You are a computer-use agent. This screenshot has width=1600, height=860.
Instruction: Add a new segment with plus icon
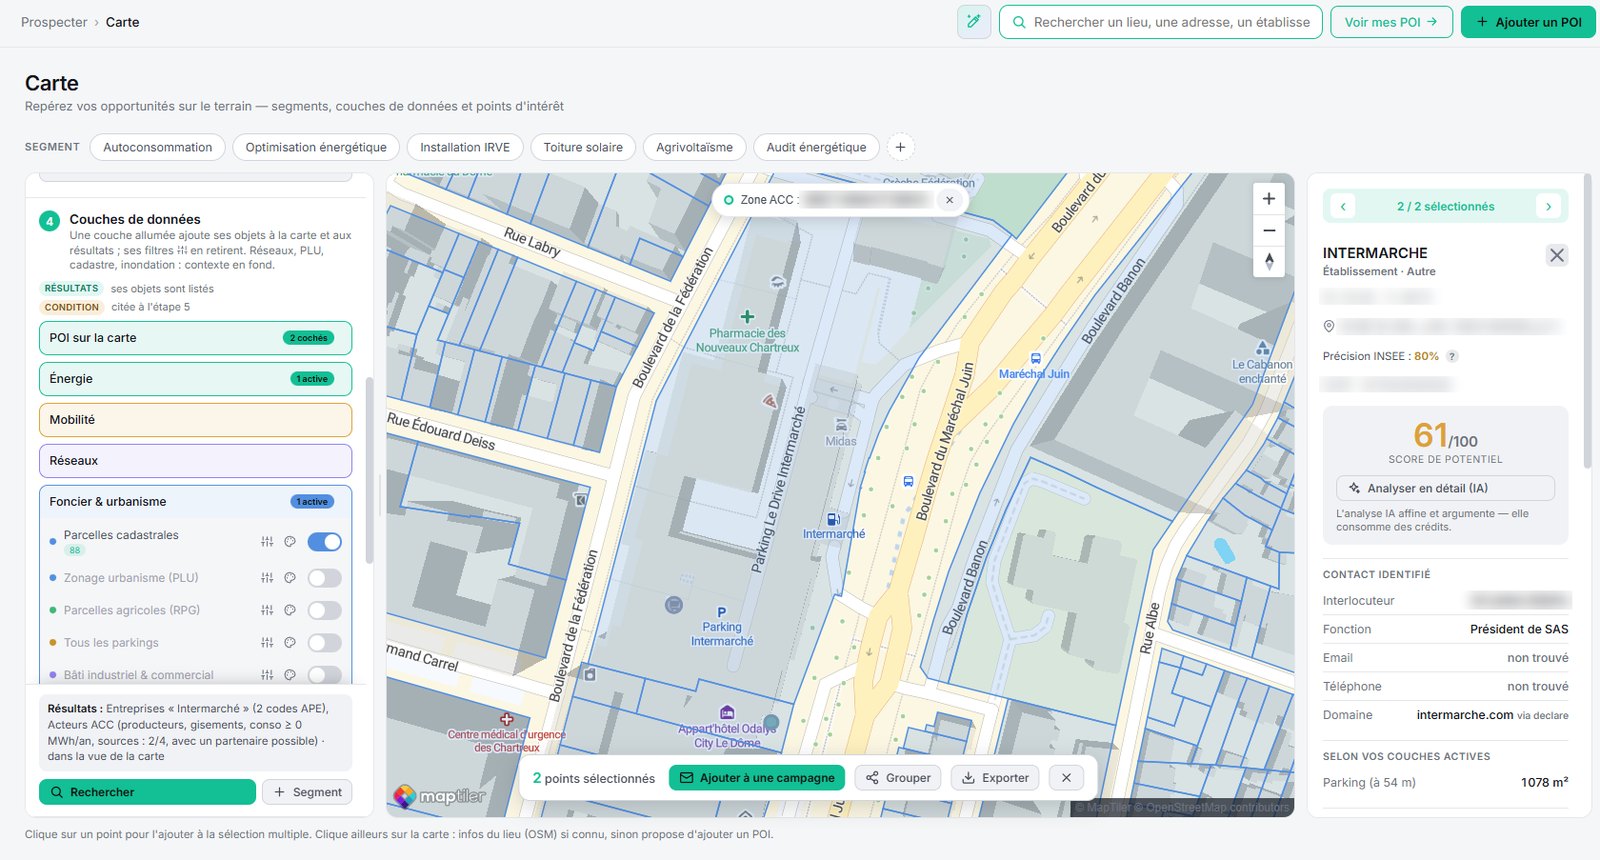(900, 147)
